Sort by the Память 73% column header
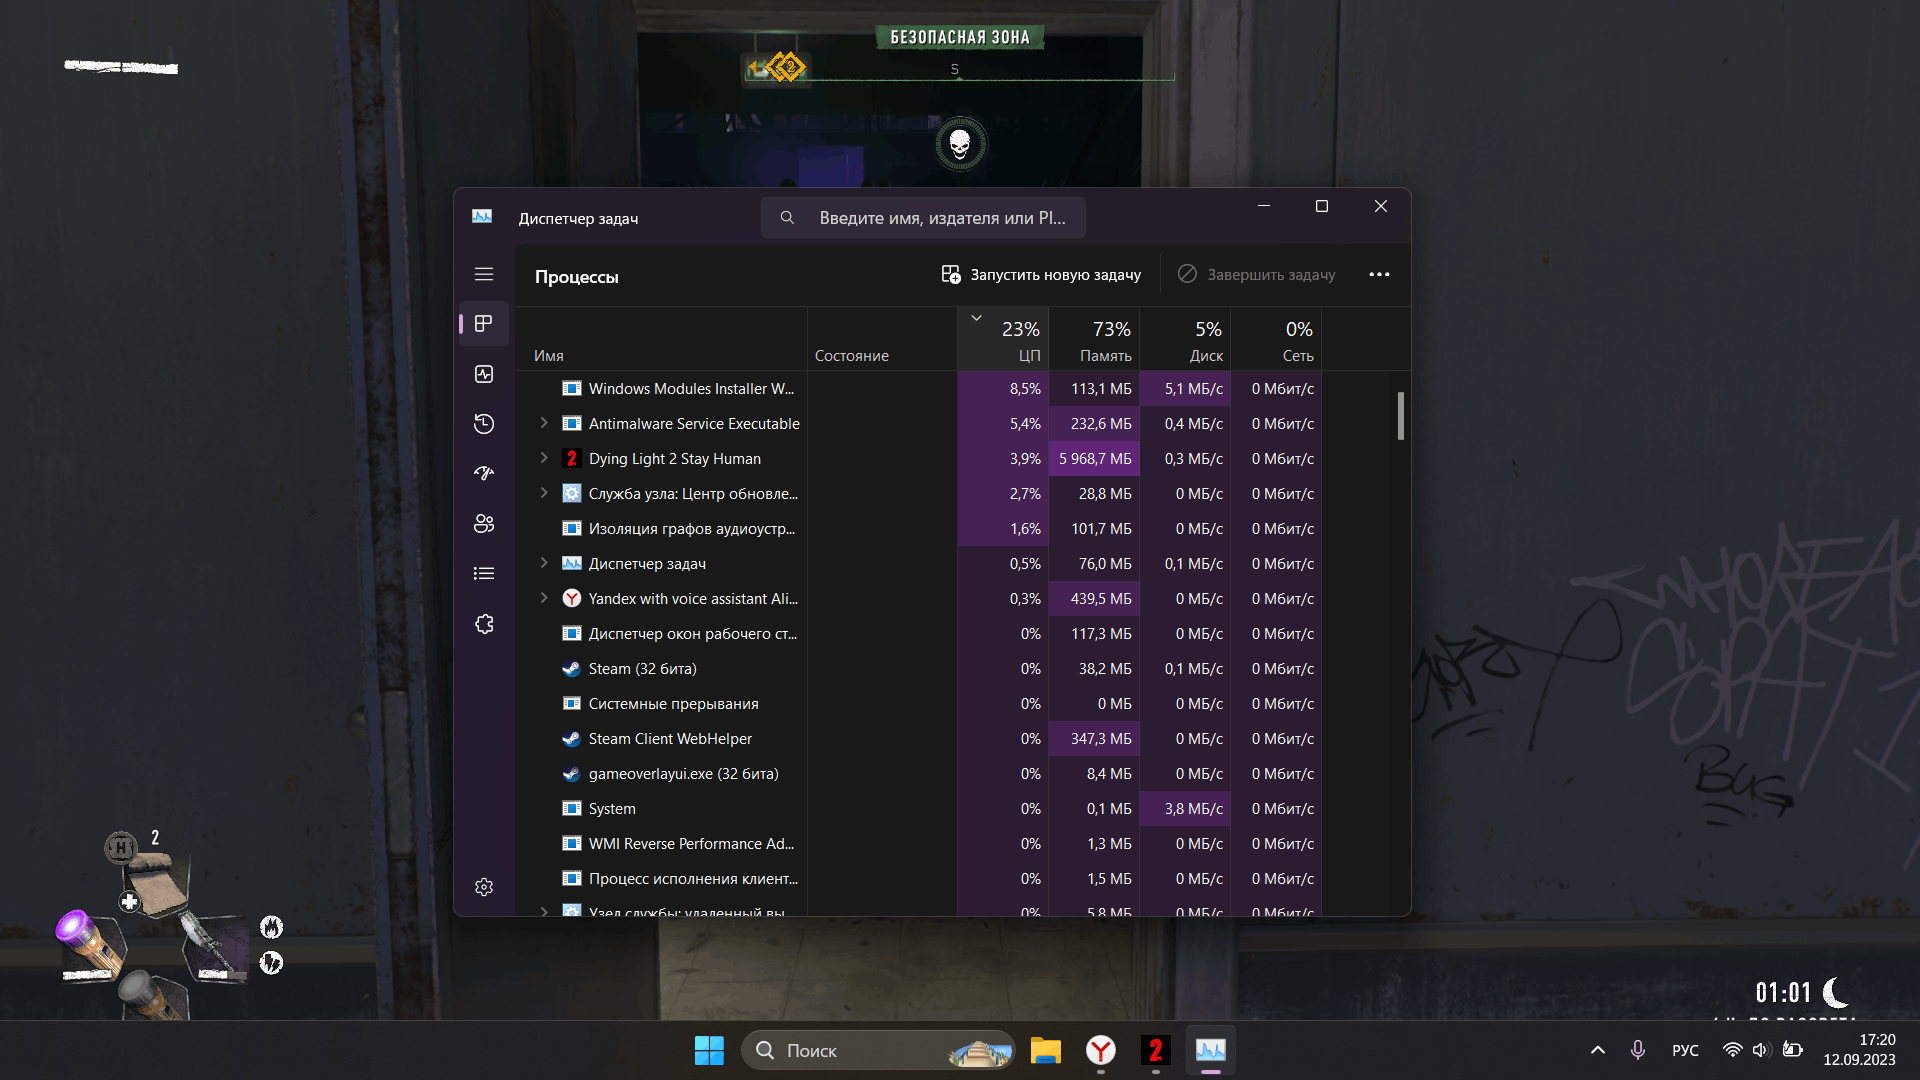 pyautogui.click(x=1094, y=339)
